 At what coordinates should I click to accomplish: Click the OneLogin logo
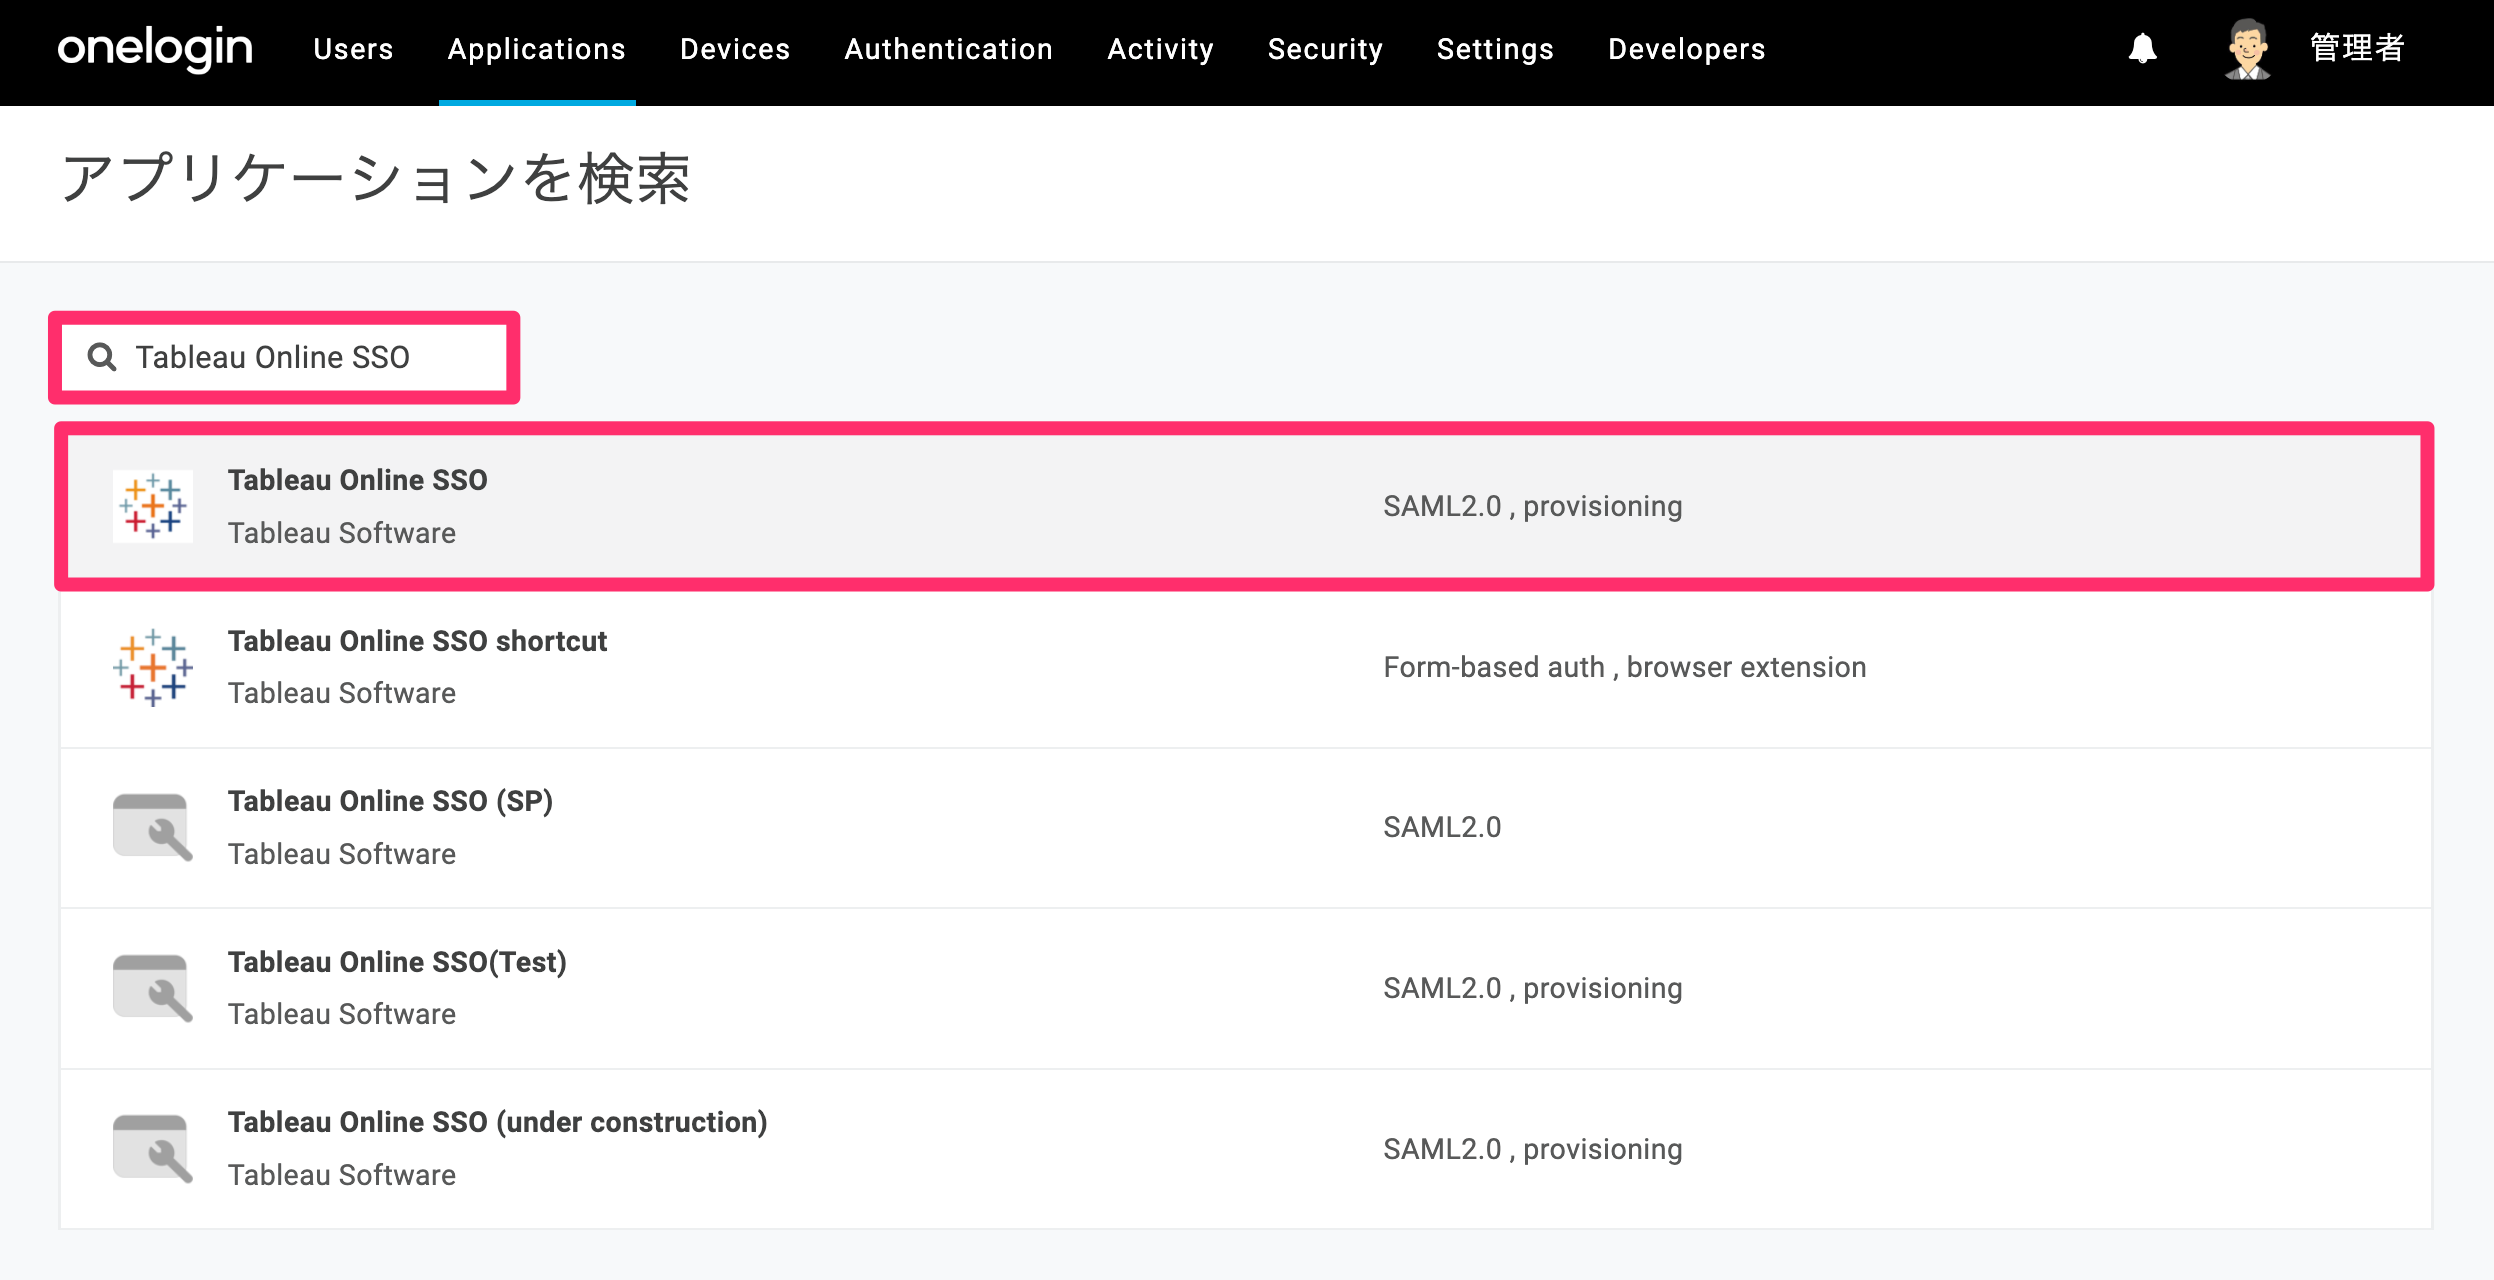(155, 49)
